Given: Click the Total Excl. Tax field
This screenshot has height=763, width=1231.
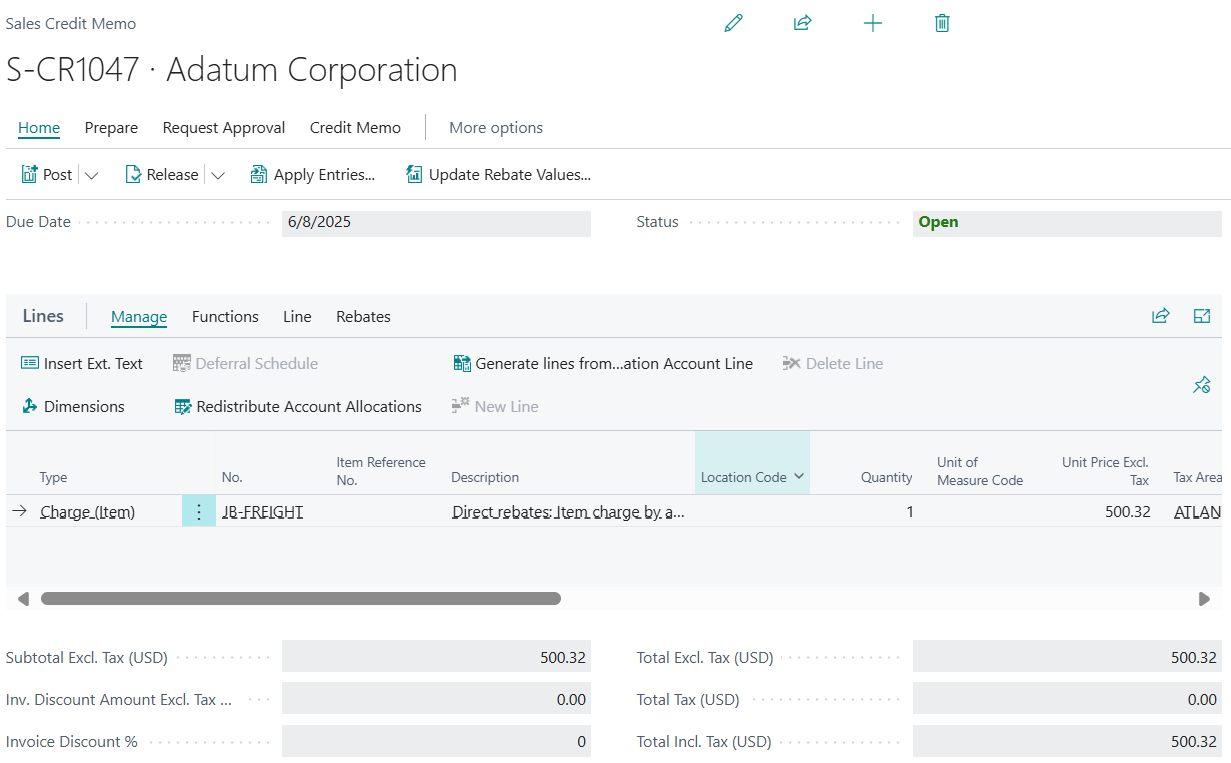Looking at the screenshot, I should click(x=1067, y=657).
